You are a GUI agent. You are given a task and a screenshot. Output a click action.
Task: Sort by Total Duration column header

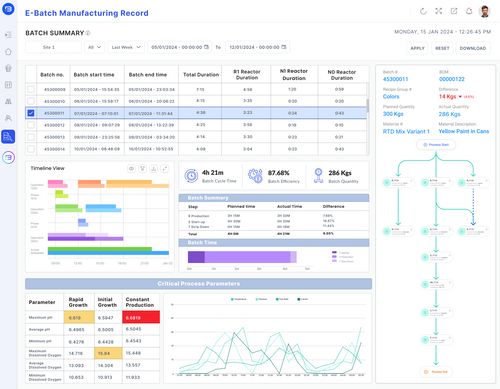tap(201, 75)
